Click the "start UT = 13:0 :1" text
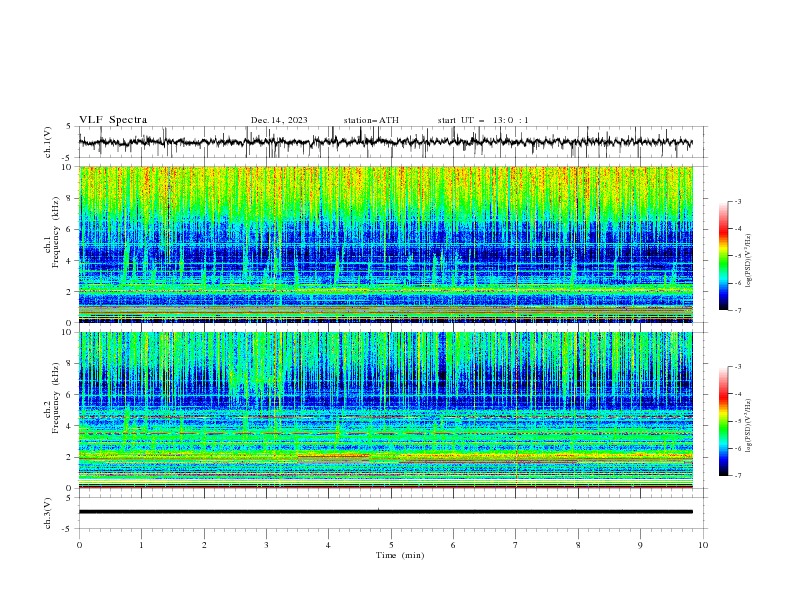The height and width of the screenshot is (612, 792). tap(483, 120)
